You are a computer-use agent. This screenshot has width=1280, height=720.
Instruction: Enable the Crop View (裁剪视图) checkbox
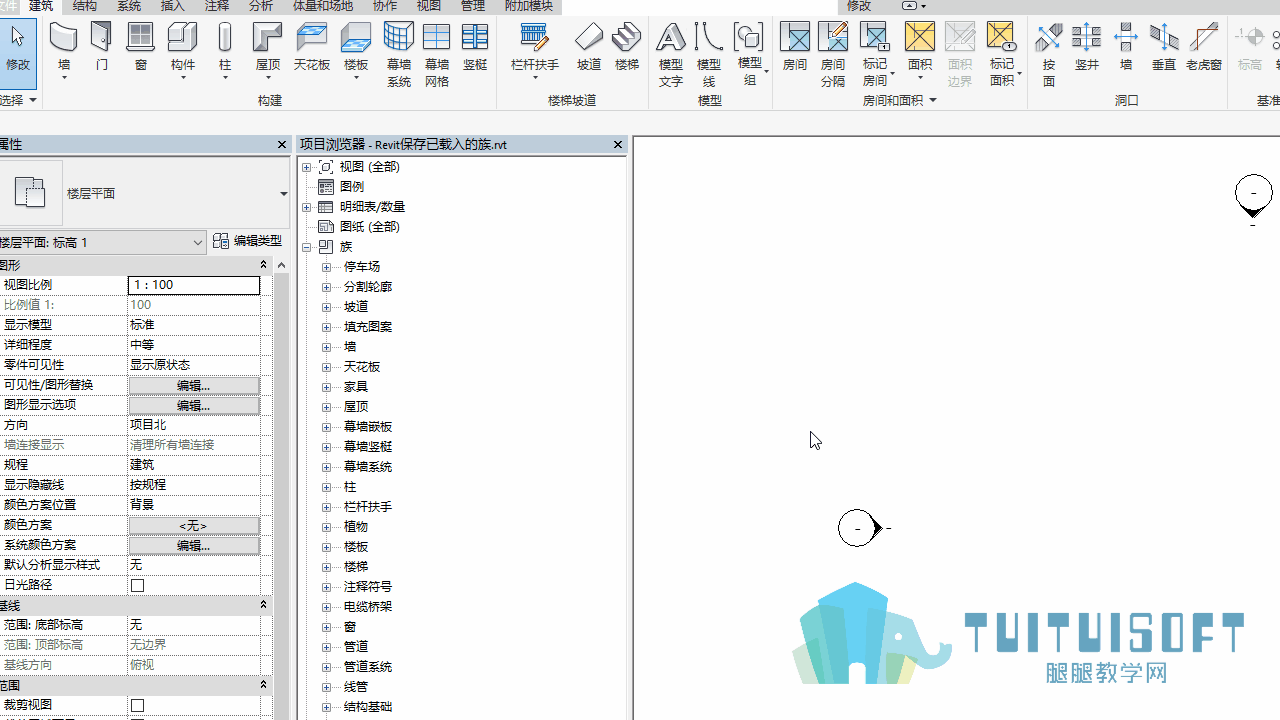tap(138, 705)
